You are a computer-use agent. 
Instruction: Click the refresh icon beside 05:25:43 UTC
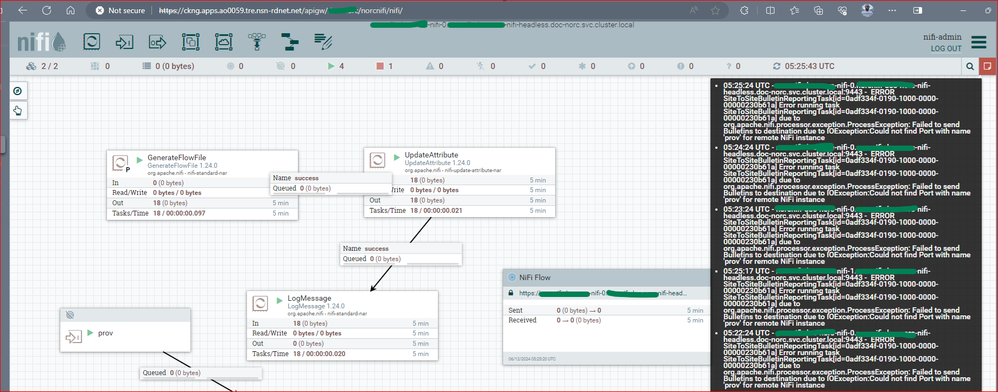776,66
